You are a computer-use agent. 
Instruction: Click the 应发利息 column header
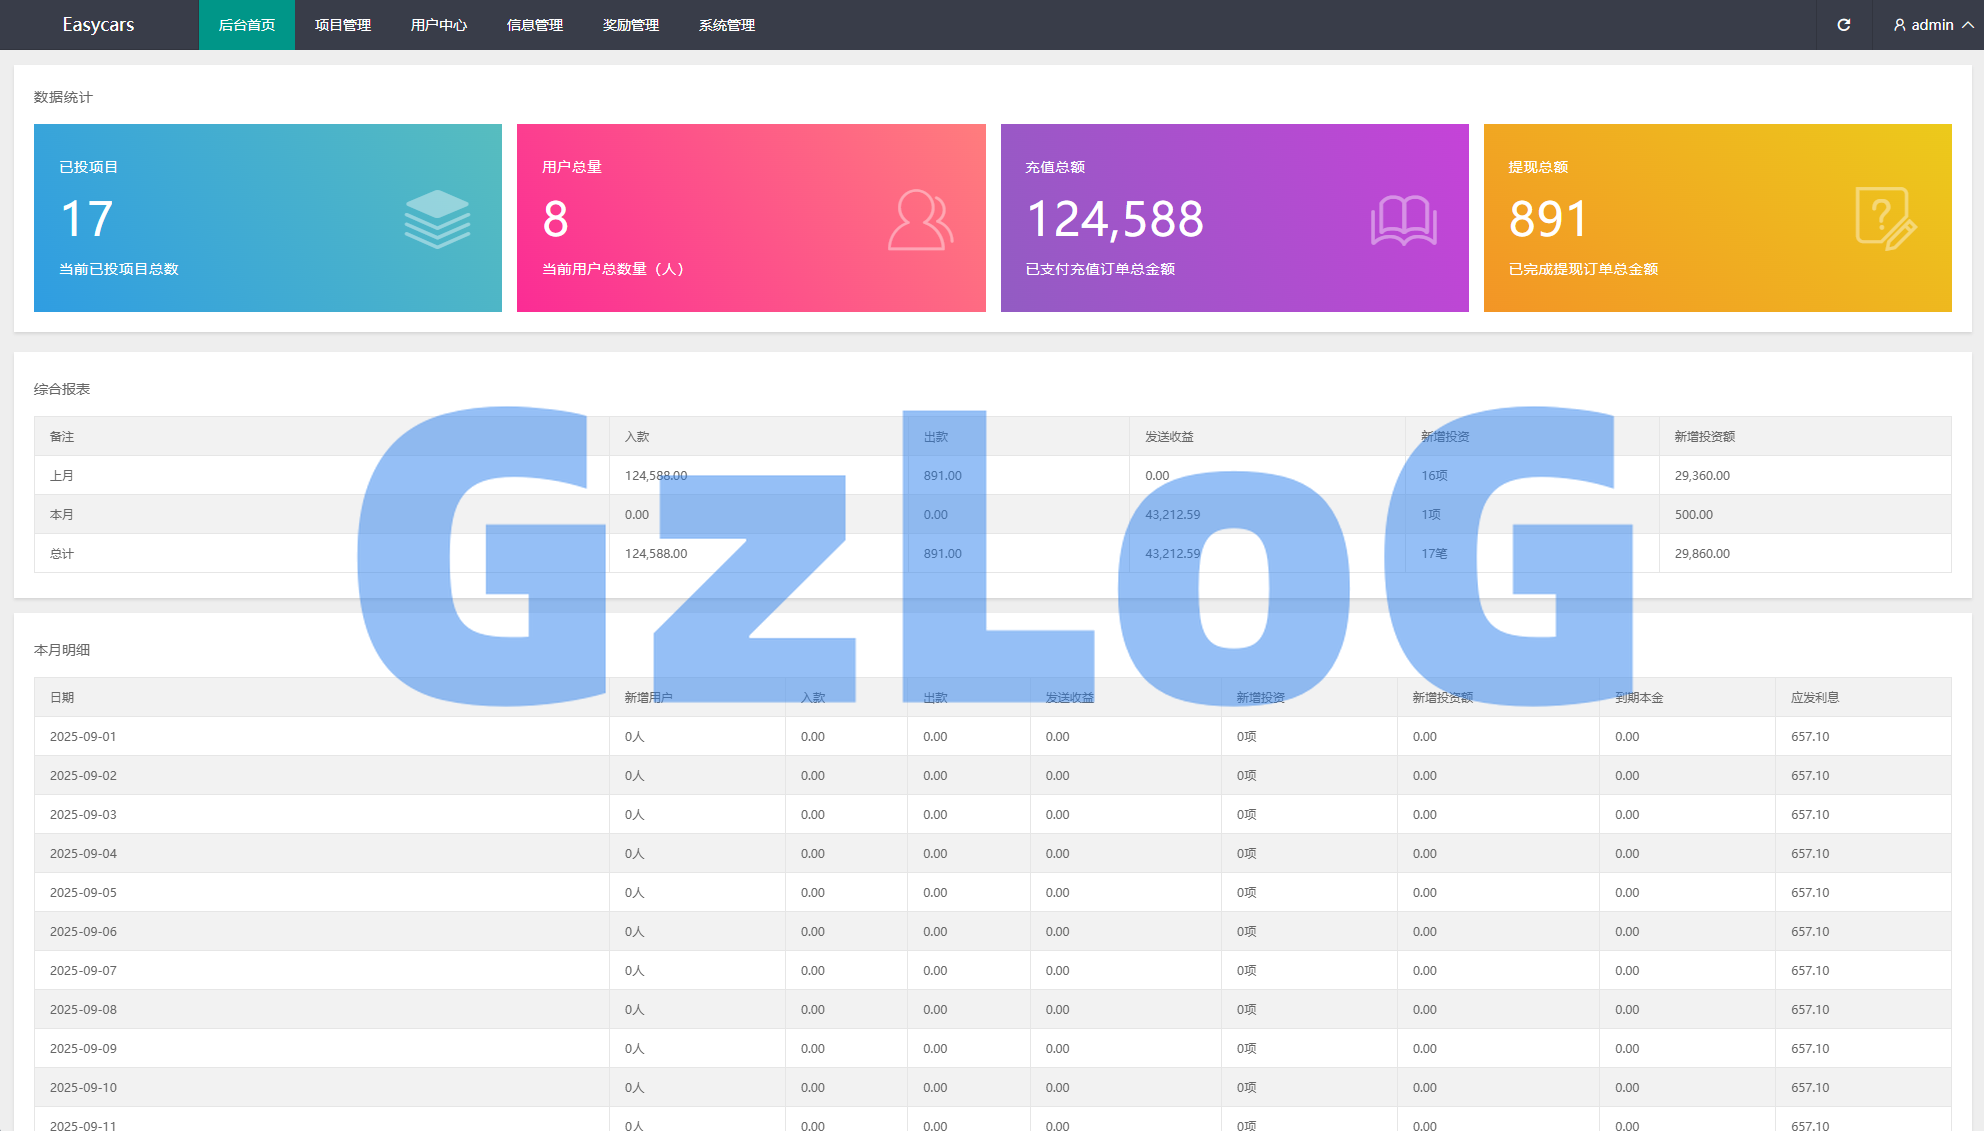(1815, 698)
